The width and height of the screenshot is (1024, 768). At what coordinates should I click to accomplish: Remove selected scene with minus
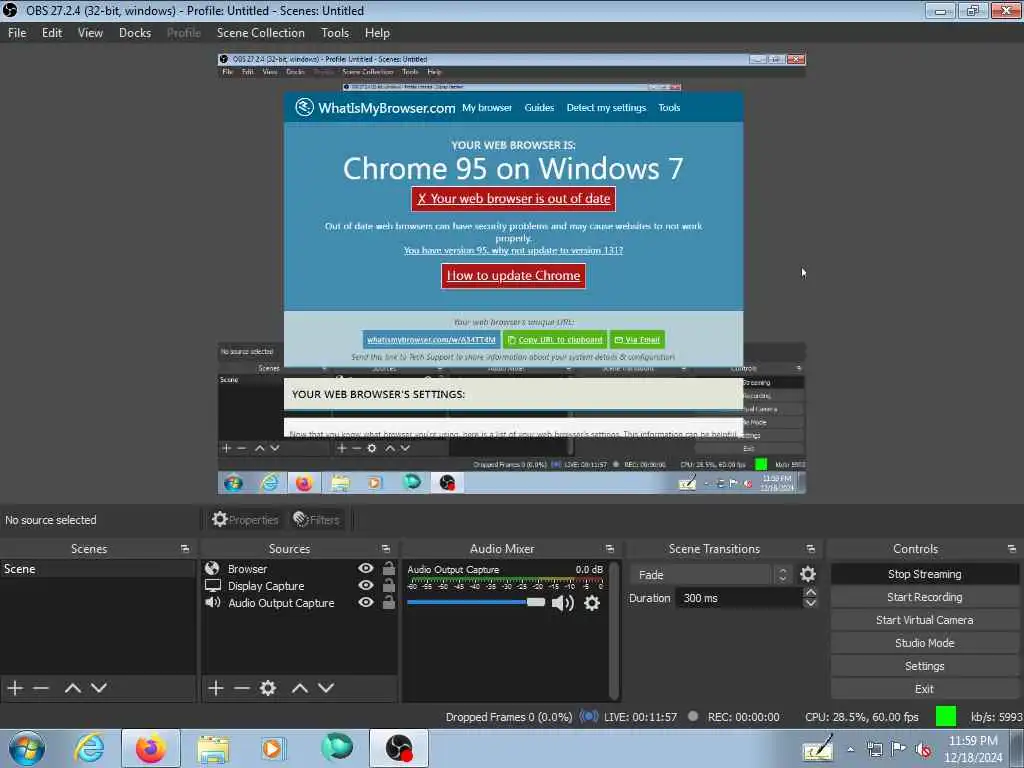(41, 688)
